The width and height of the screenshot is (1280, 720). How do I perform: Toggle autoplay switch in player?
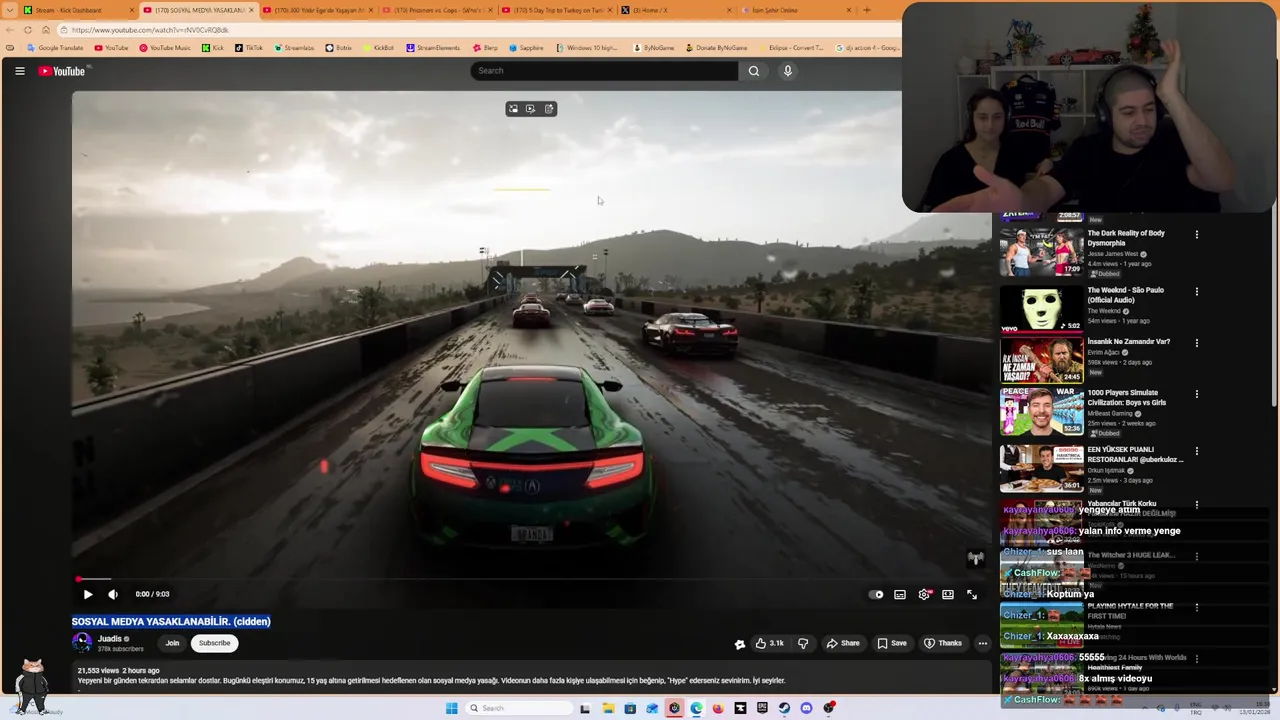(876, 594)
